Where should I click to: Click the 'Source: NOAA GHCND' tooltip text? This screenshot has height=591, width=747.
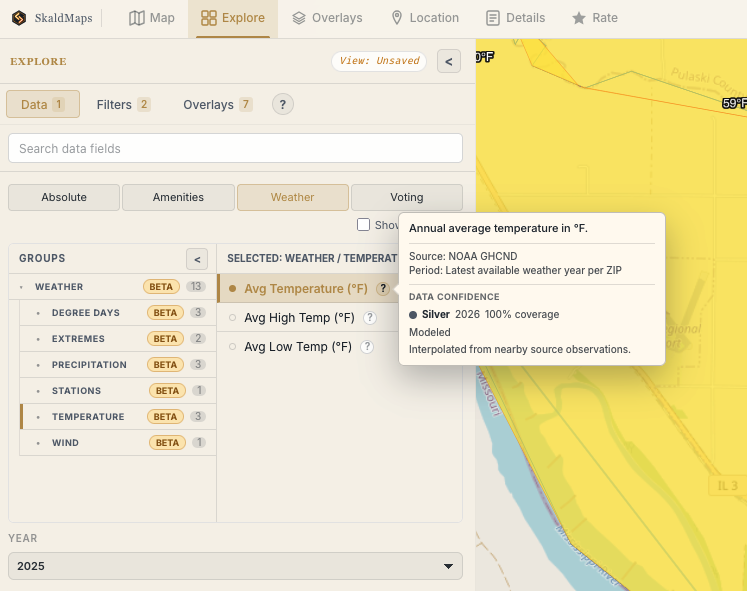[463, 256]
